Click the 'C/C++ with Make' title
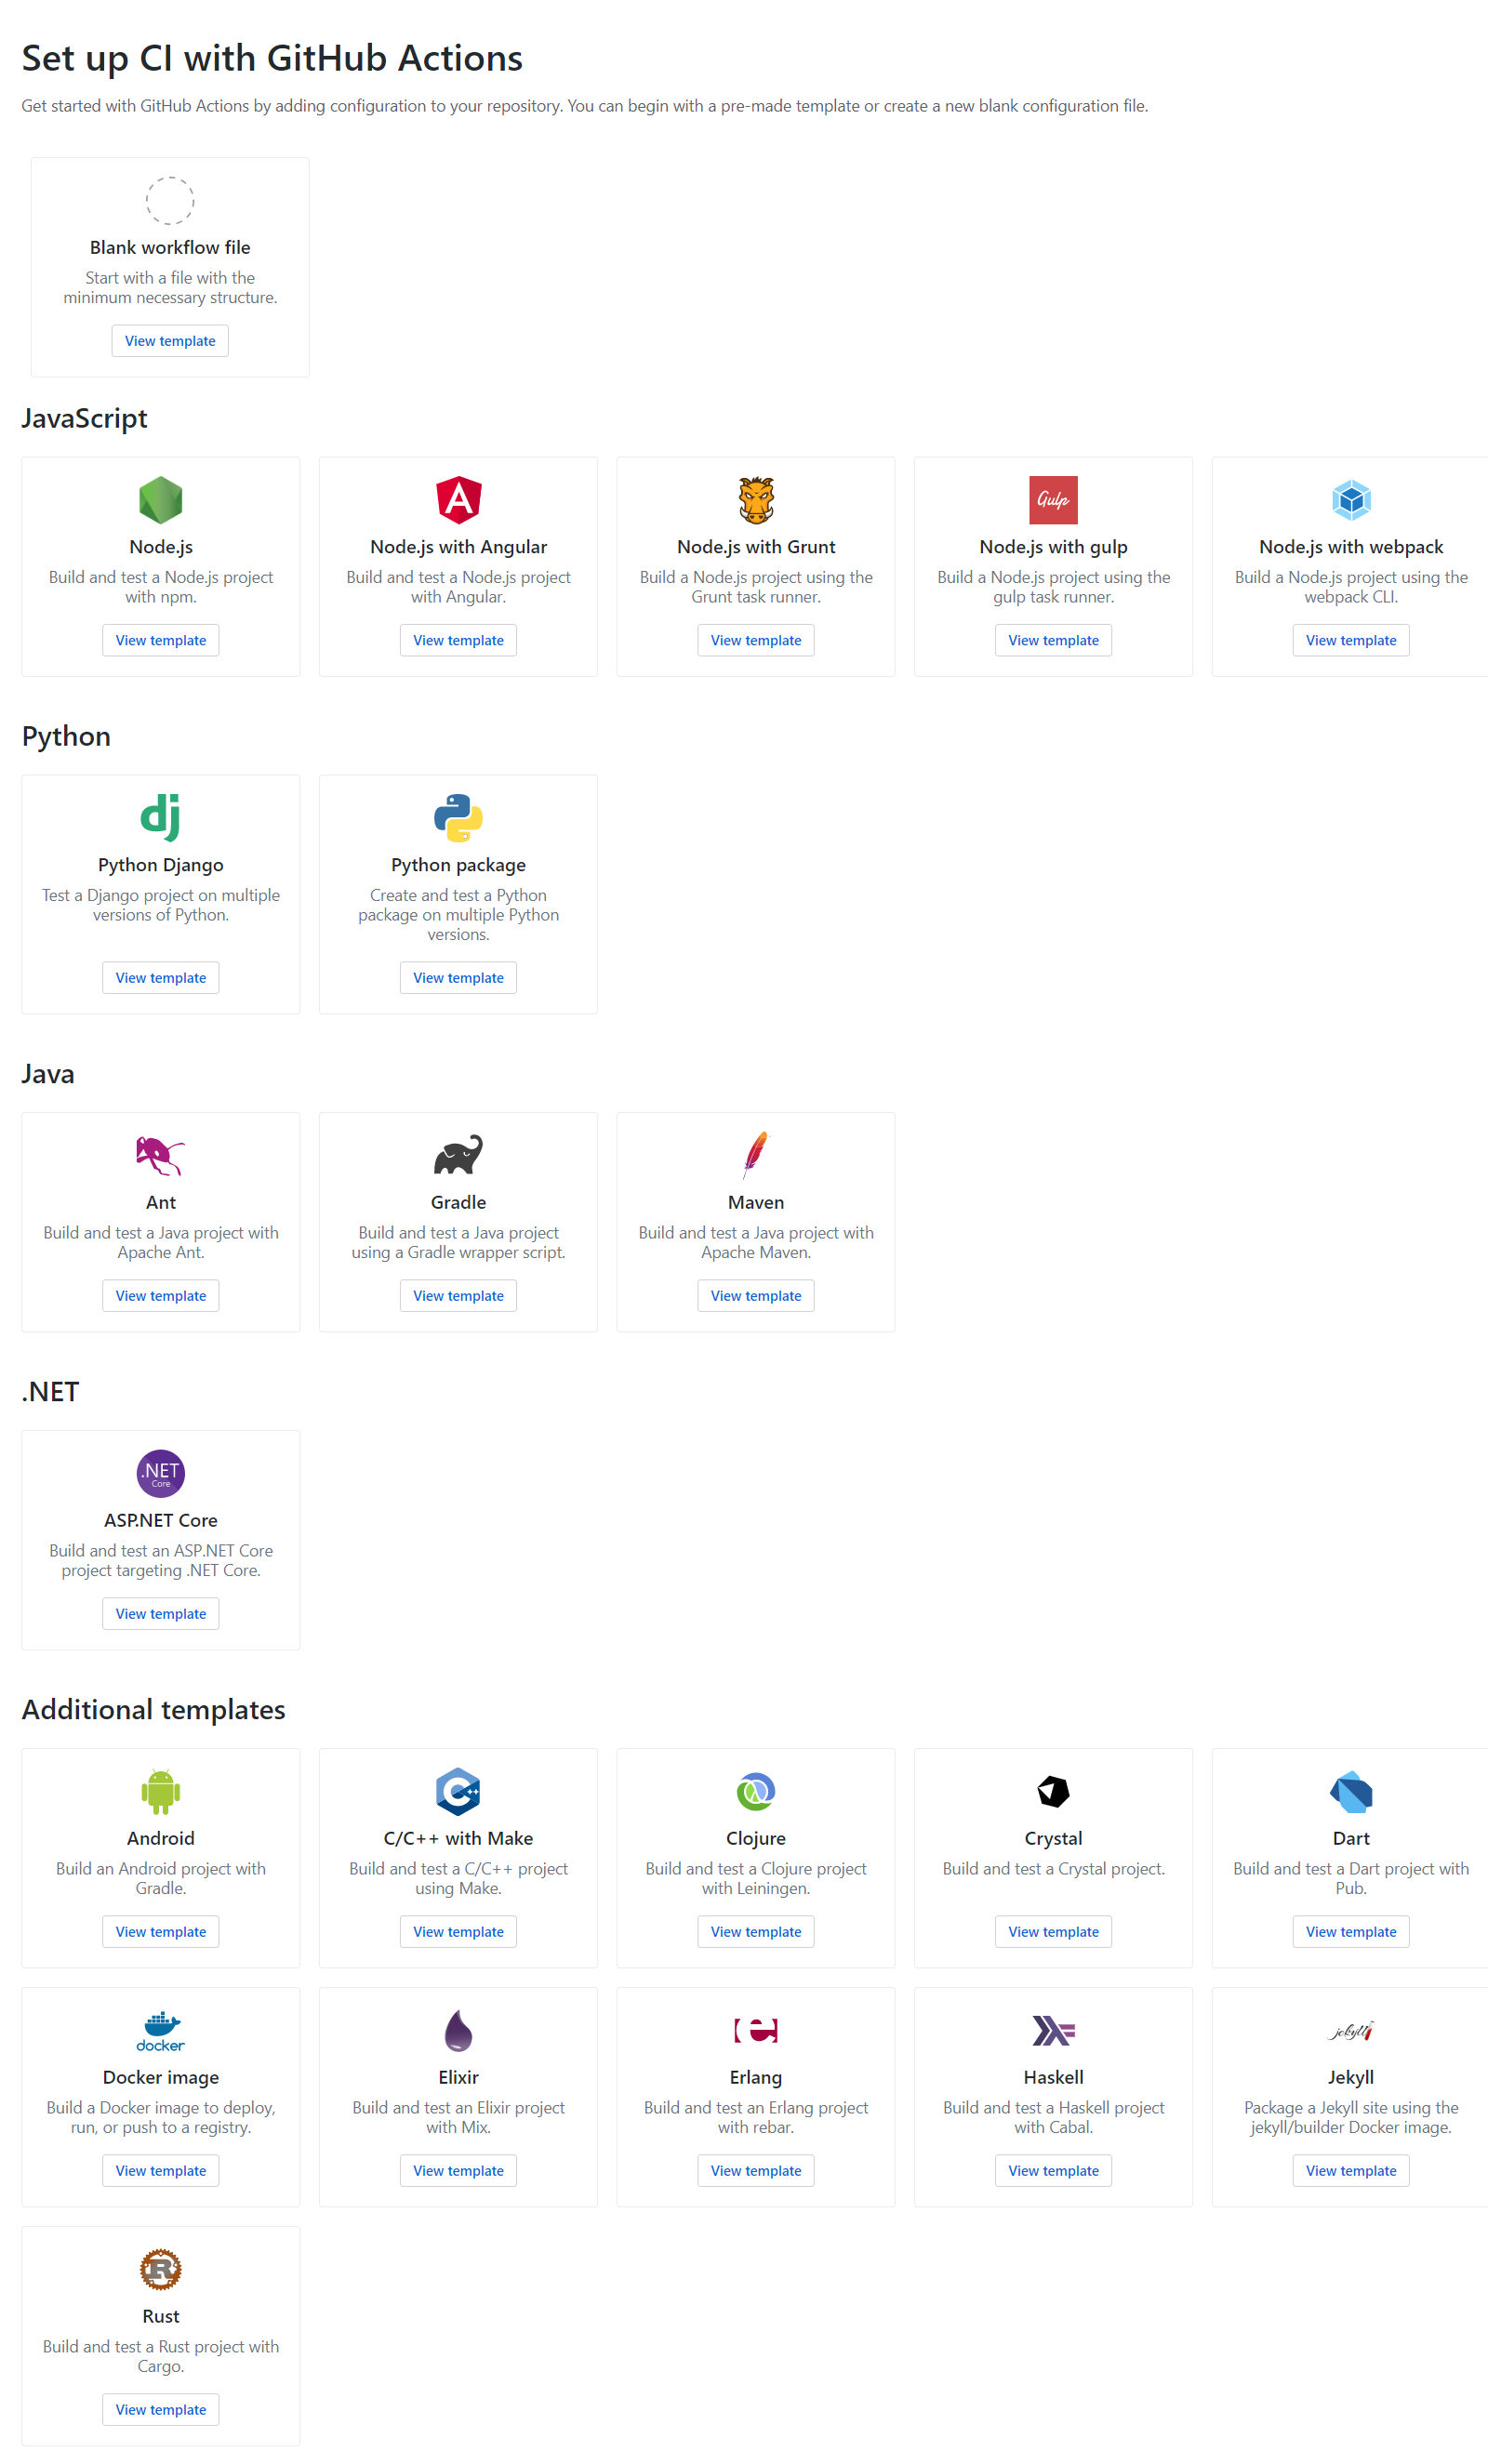The width and height of the screenshot is (1488, 2464). (459, 1838)
